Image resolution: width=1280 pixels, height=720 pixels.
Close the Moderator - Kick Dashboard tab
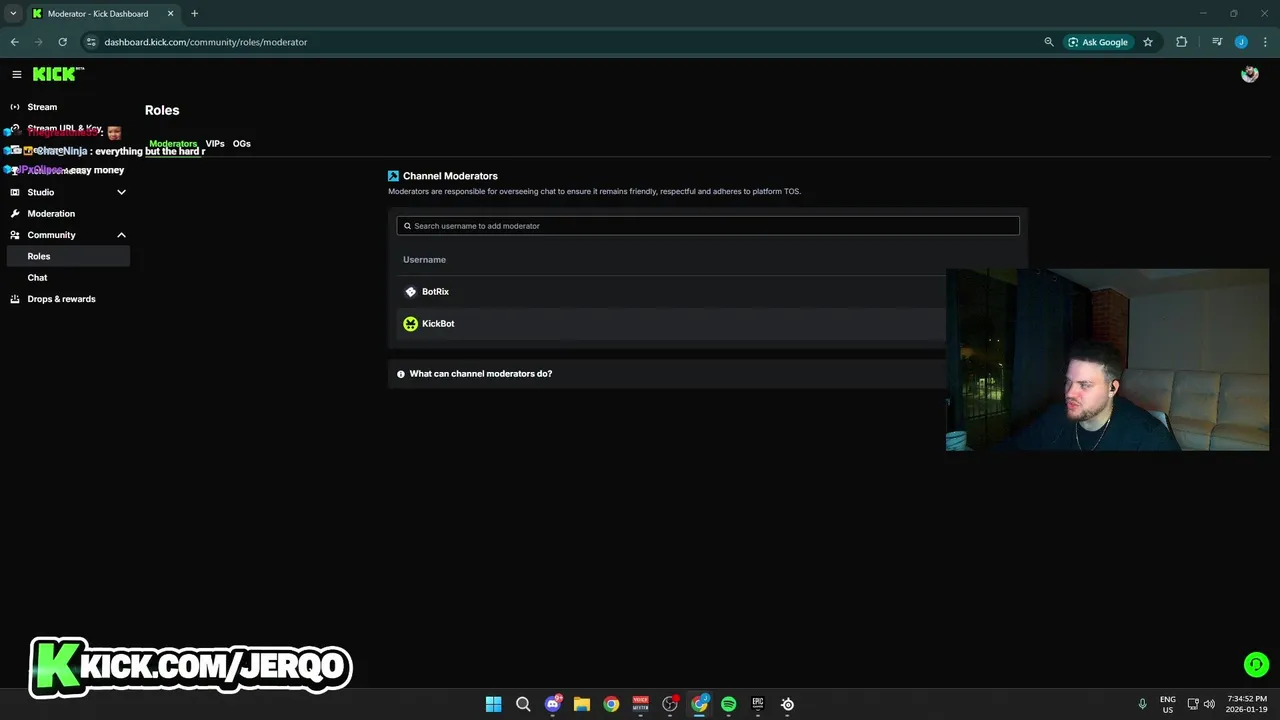coord(172,14)
